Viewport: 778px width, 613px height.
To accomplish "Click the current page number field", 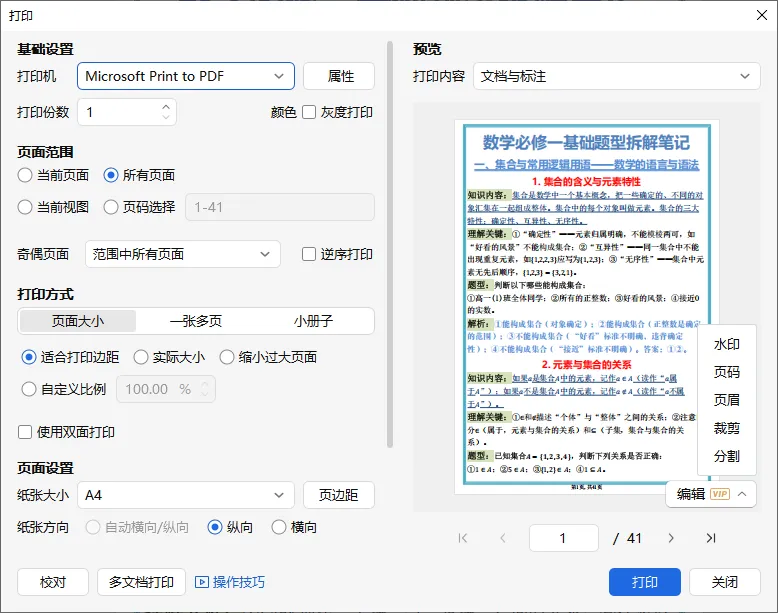I will (564, 538).
